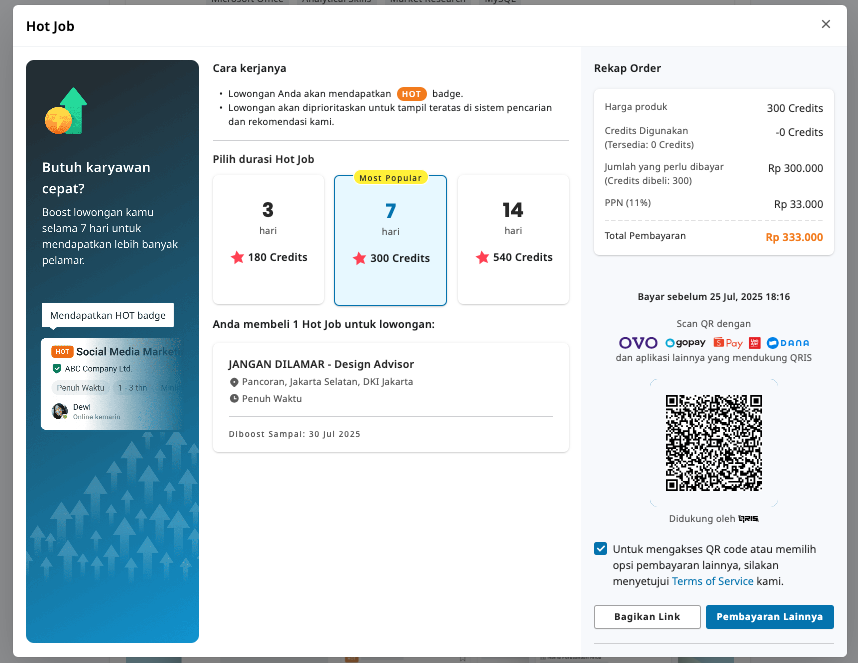
Task: Click the ShopeePay icon
Action: click(x=728, y=343)
